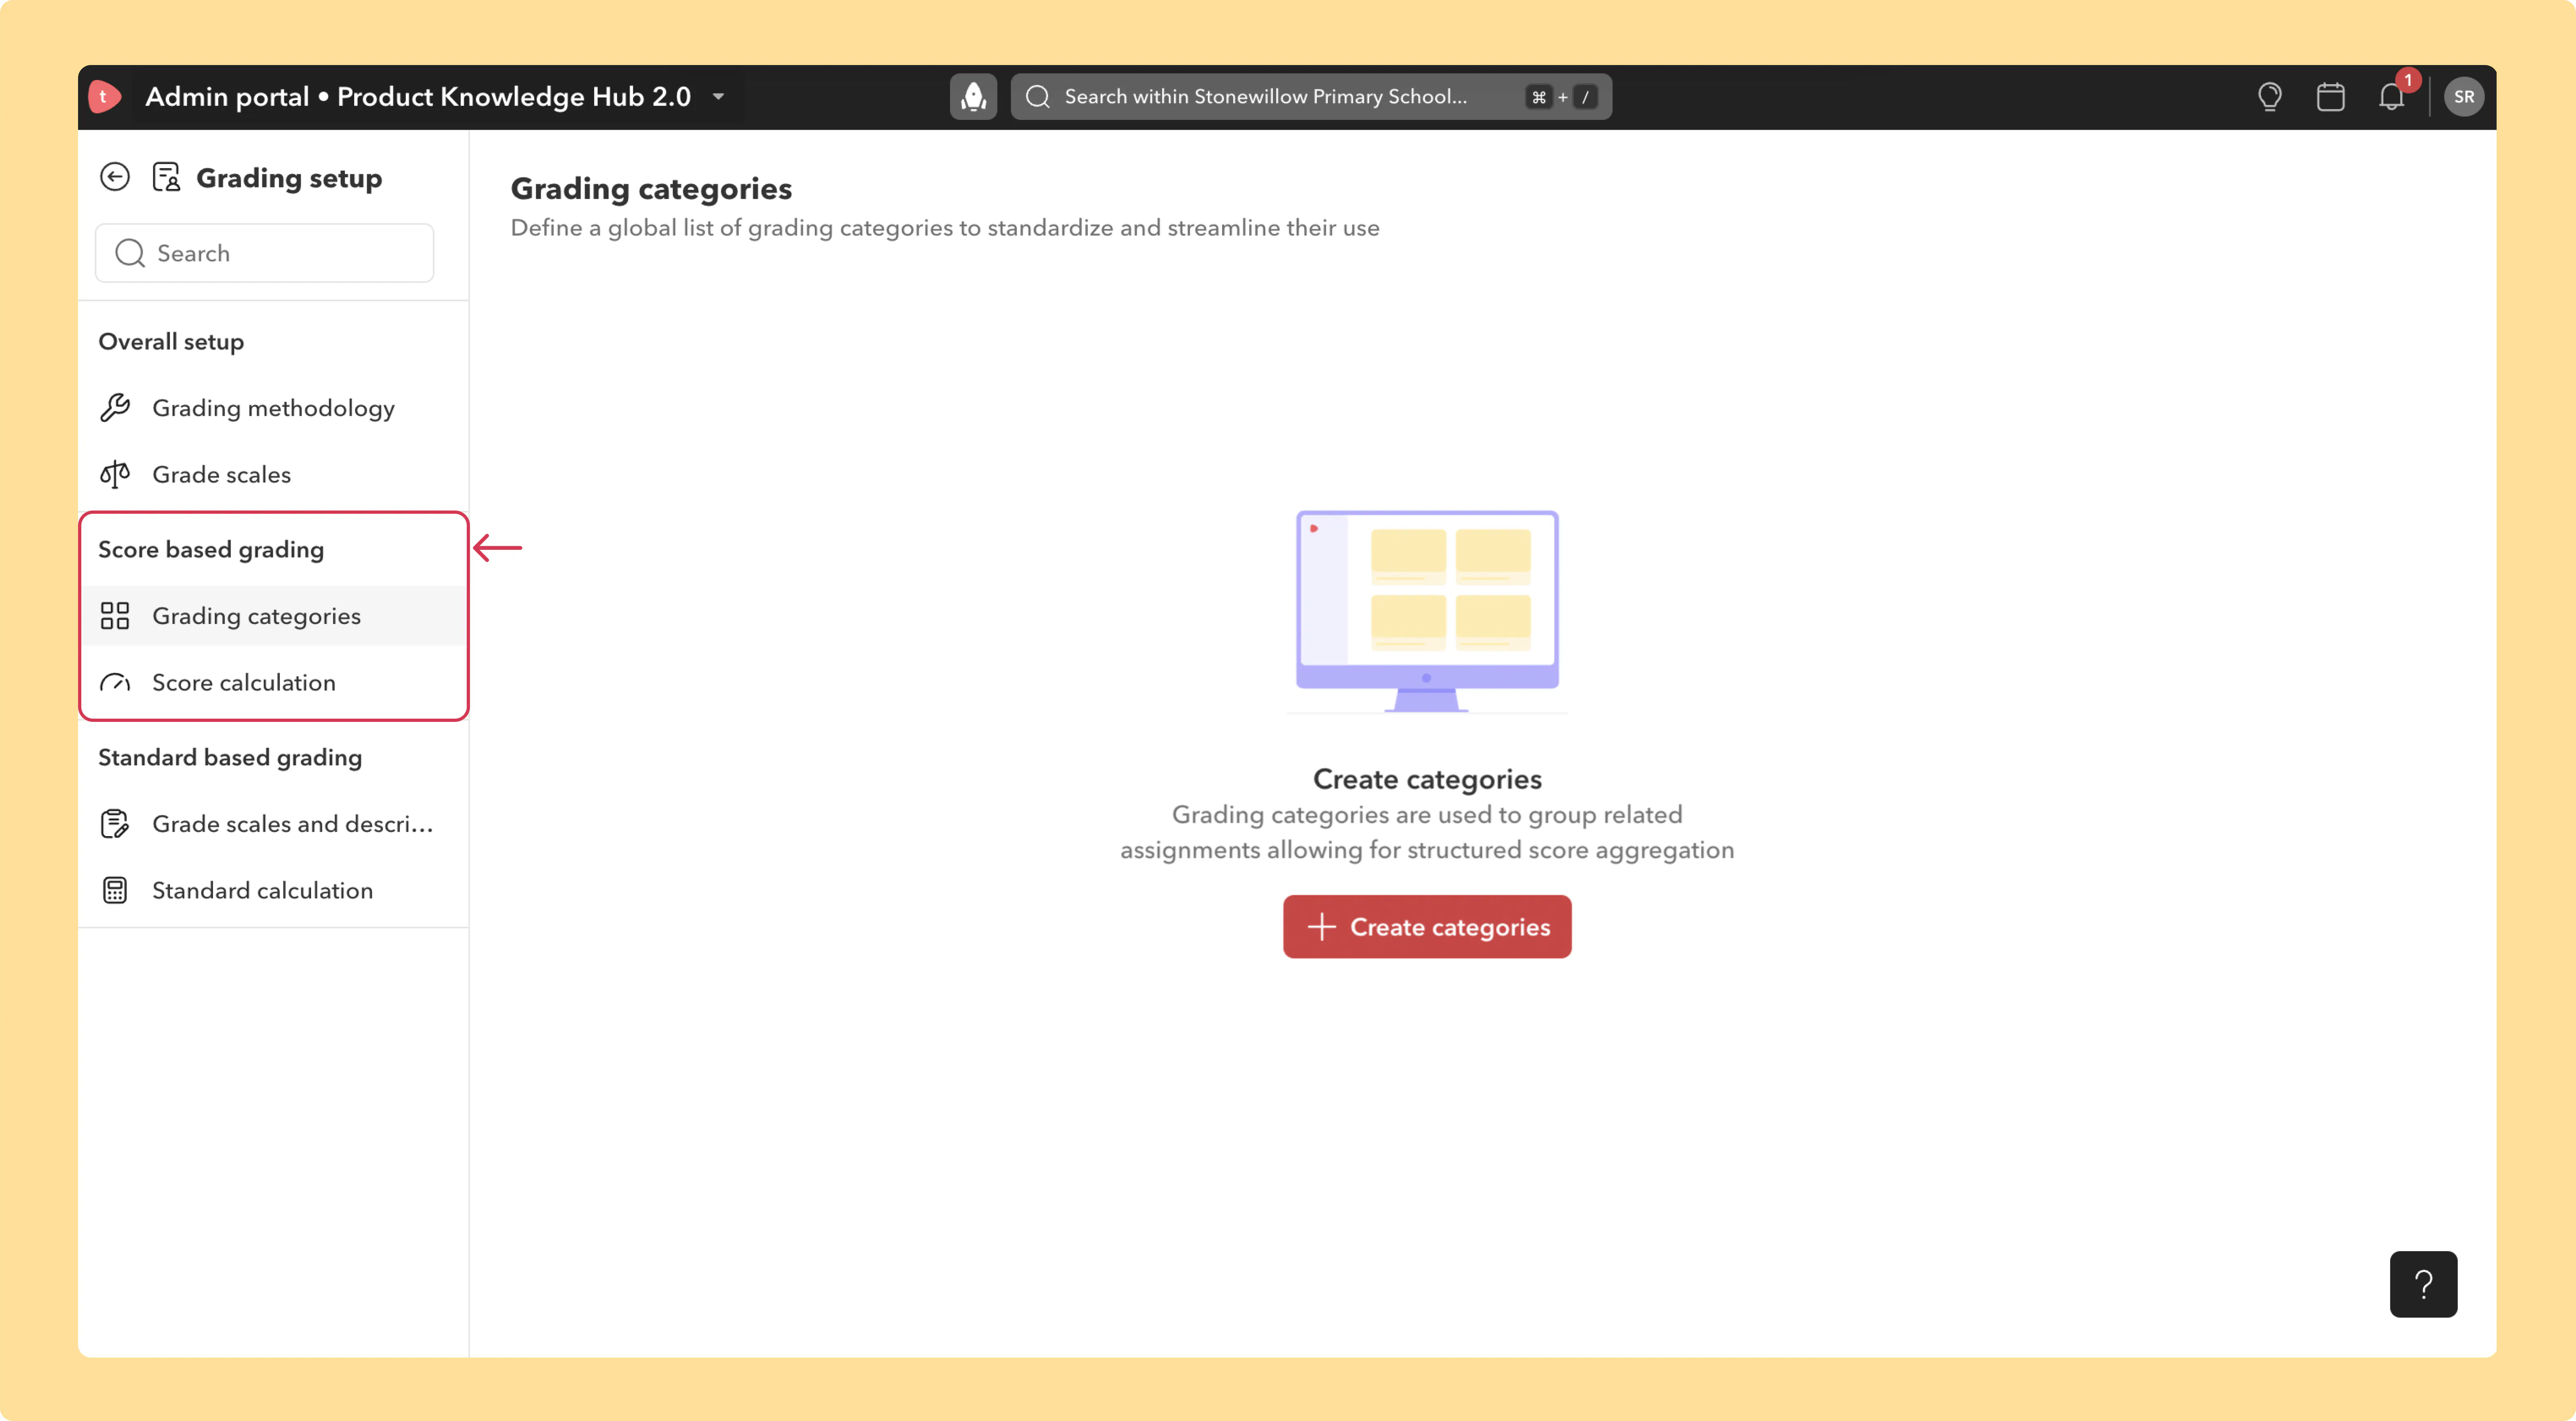Open the notifications bell
The width and height of the screenshot is (2576, 1421).
(2391, 97)
